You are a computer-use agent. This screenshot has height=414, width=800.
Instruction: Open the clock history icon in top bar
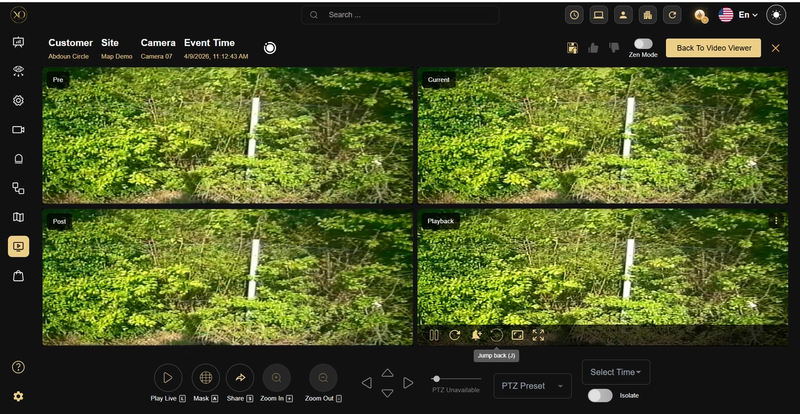pos(574,15)
